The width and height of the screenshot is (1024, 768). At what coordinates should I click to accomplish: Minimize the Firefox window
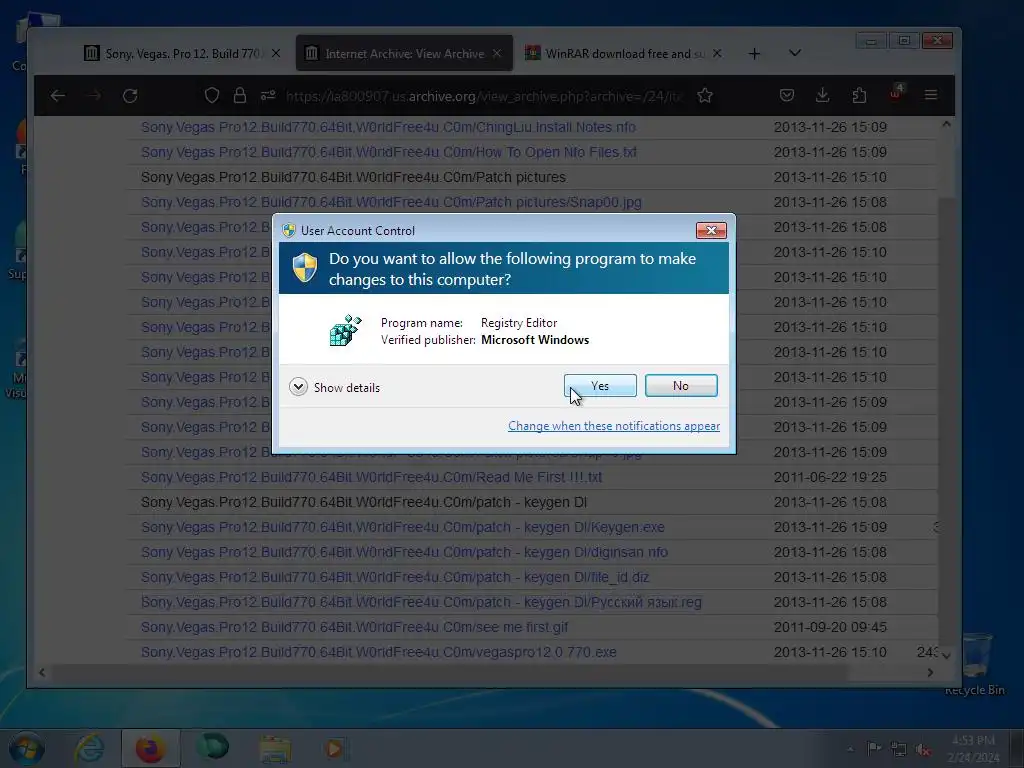click(x=871, y=41)
